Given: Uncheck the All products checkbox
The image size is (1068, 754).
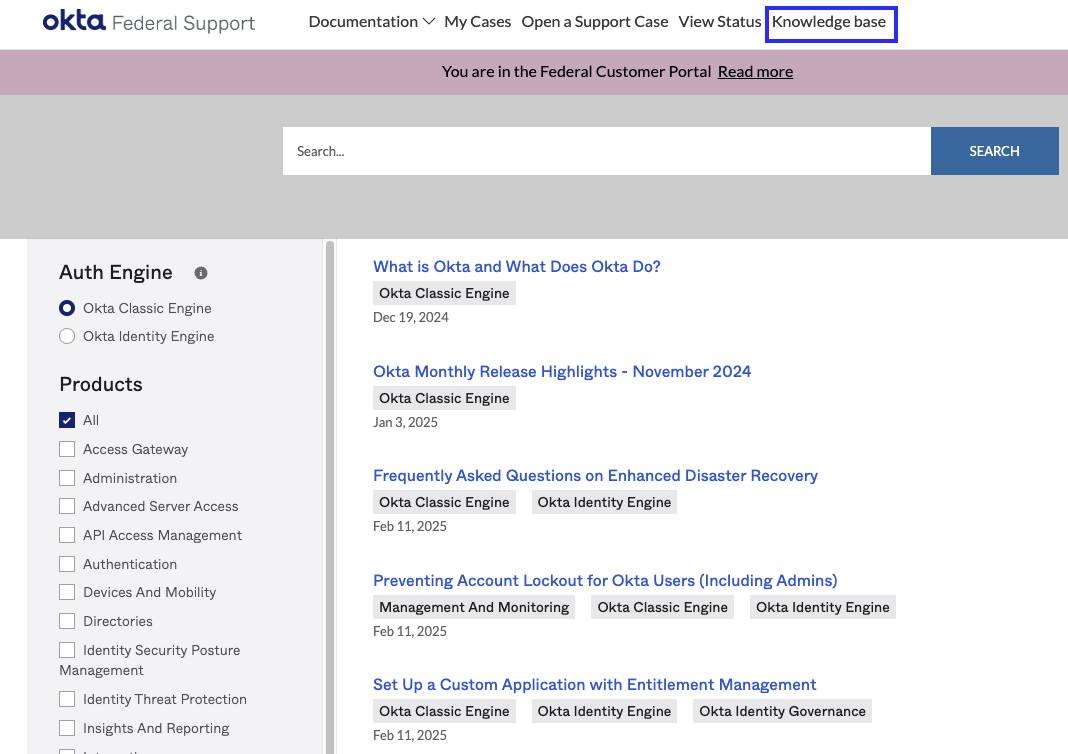Looking at the screenshot, I should (67, 420).
